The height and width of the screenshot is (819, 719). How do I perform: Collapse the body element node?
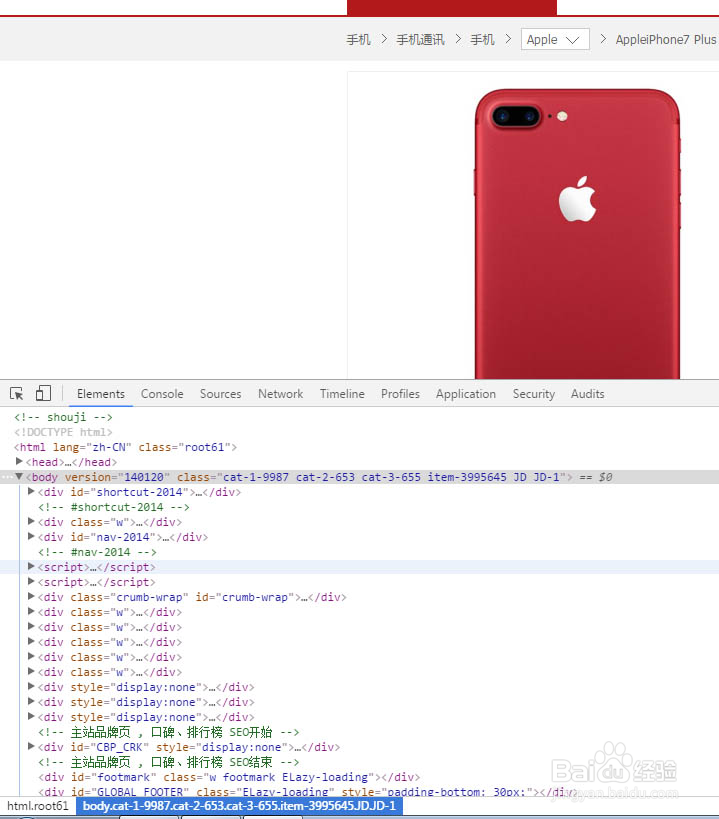(19, 476)
